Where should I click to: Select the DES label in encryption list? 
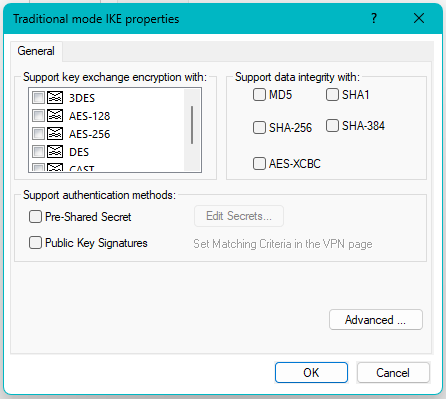79,152
